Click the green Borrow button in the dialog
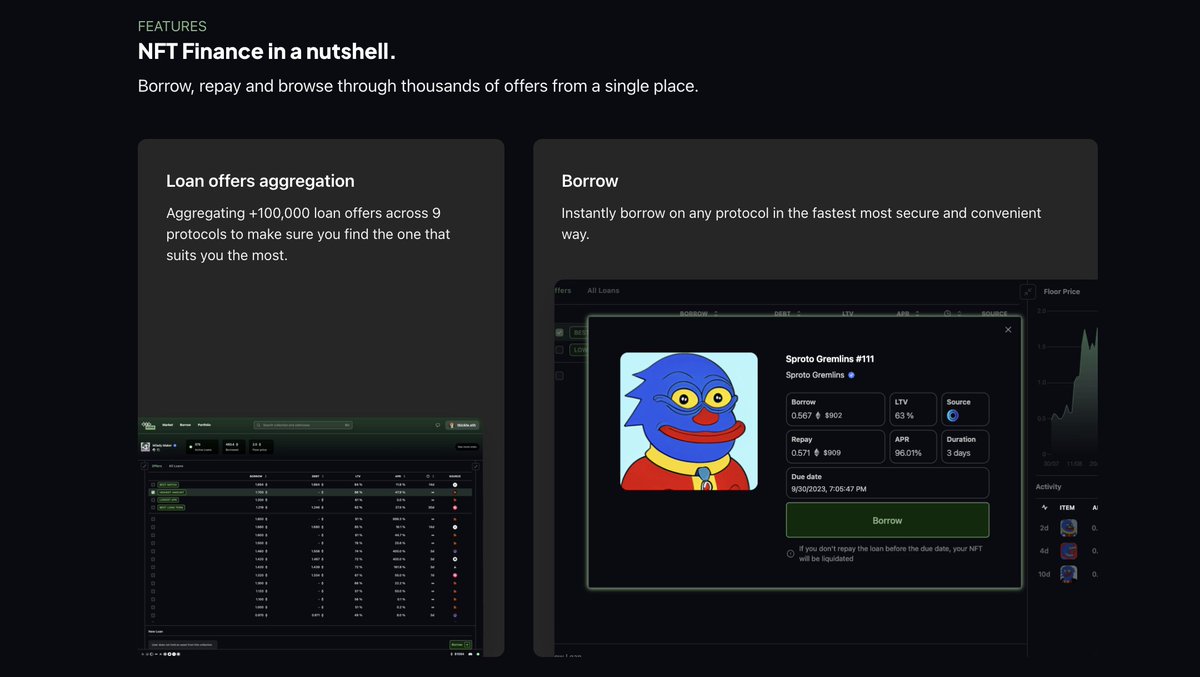The height and width of the screenshot is (677, 1200). (887, 520)
